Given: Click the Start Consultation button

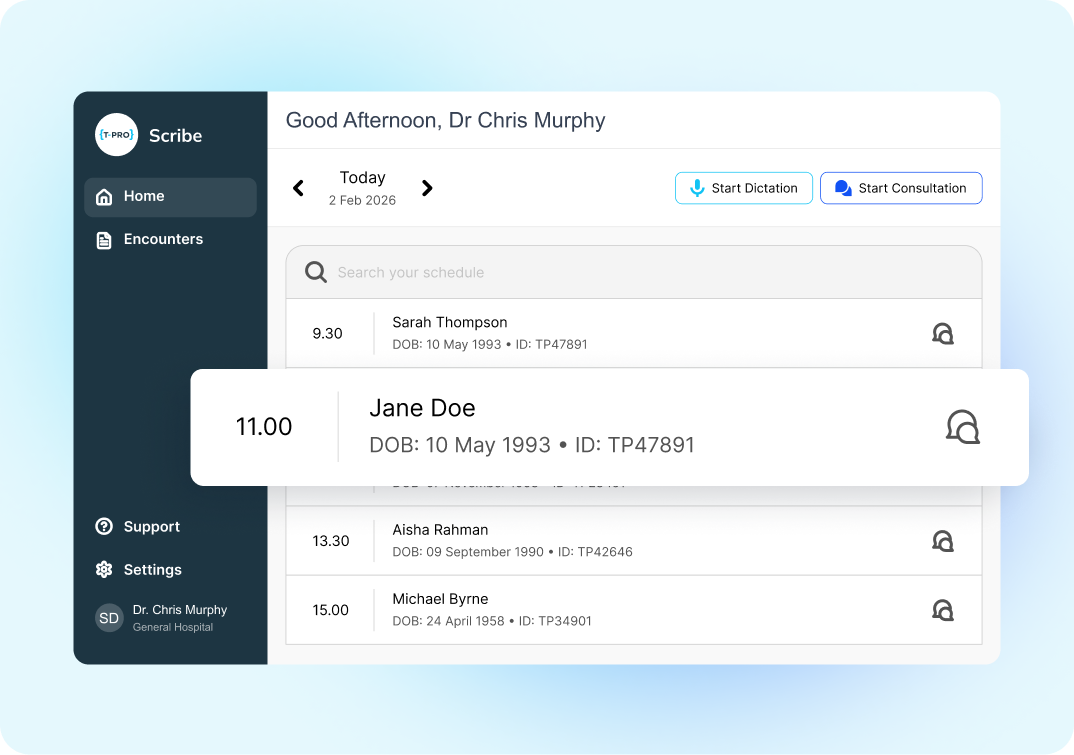Looking at the screenshot, I should pyautogui.click(x=901, y=188).
